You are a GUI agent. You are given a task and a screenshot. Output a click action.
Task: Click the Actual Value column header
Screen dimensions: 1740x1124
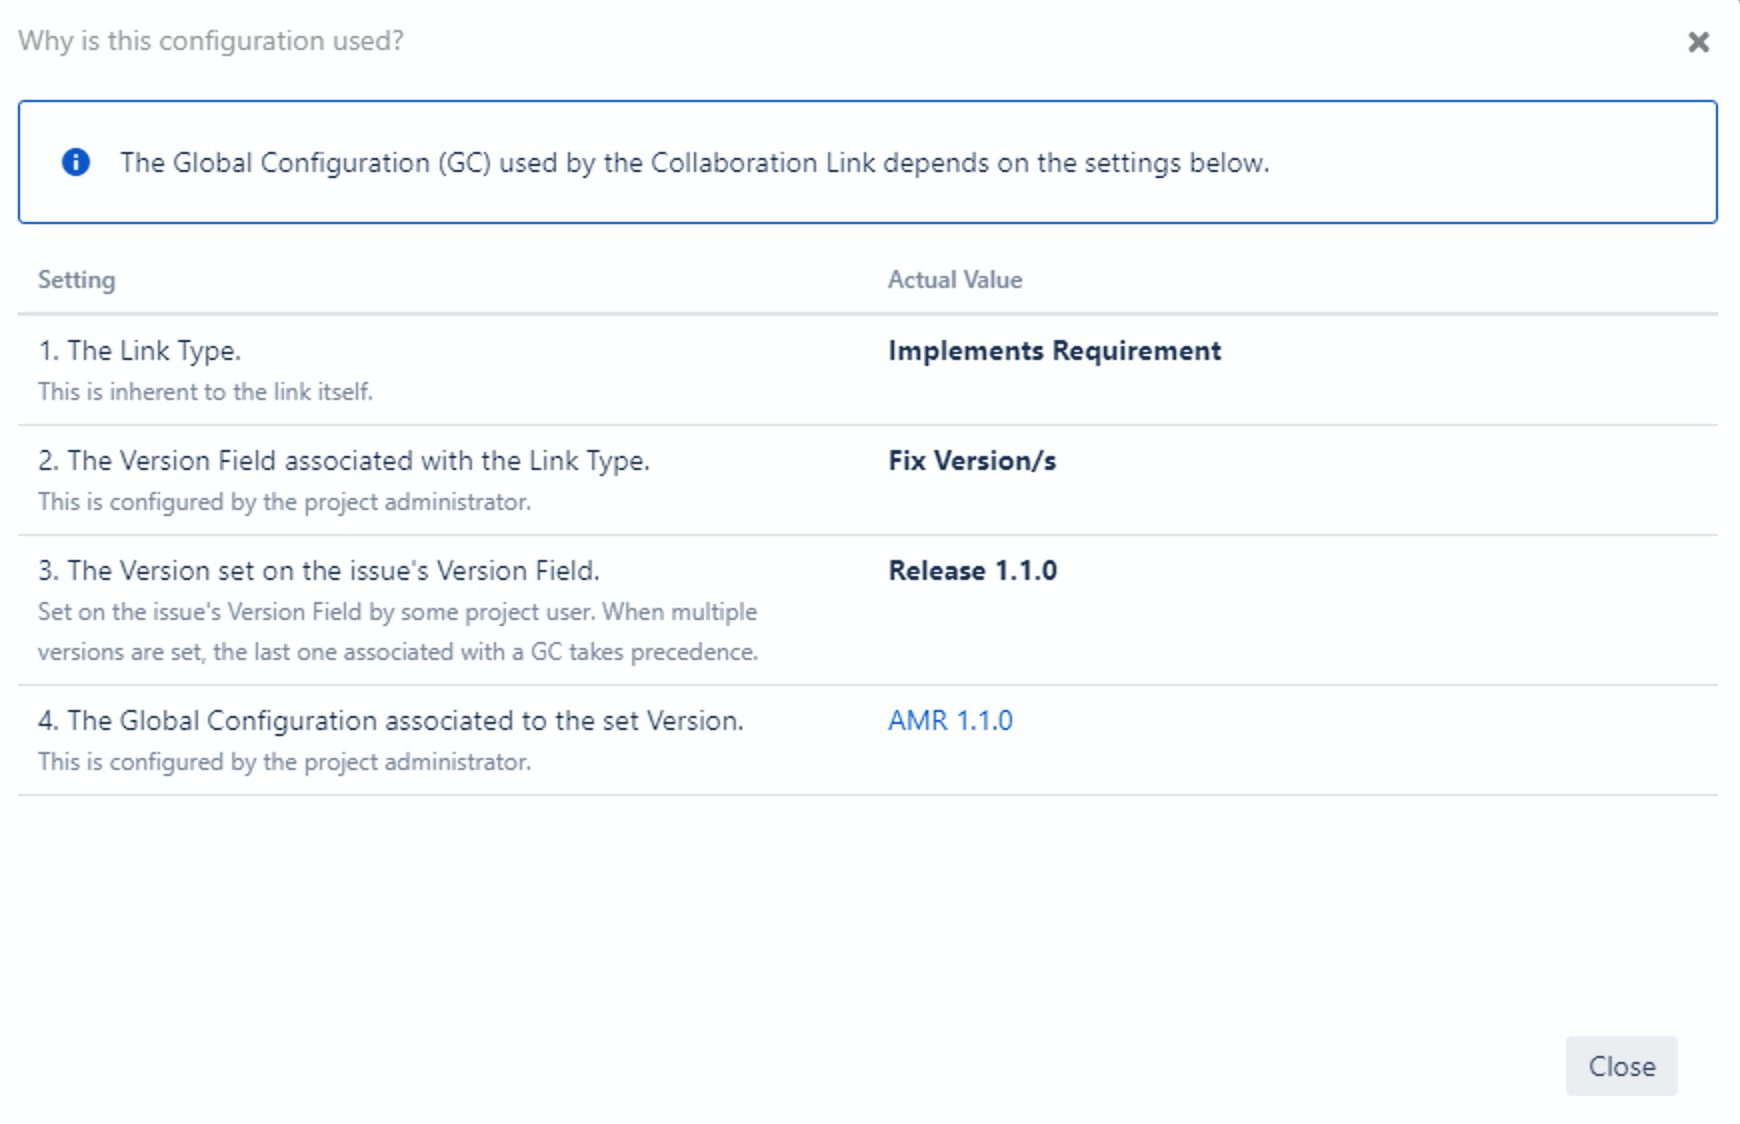point(955,280)
